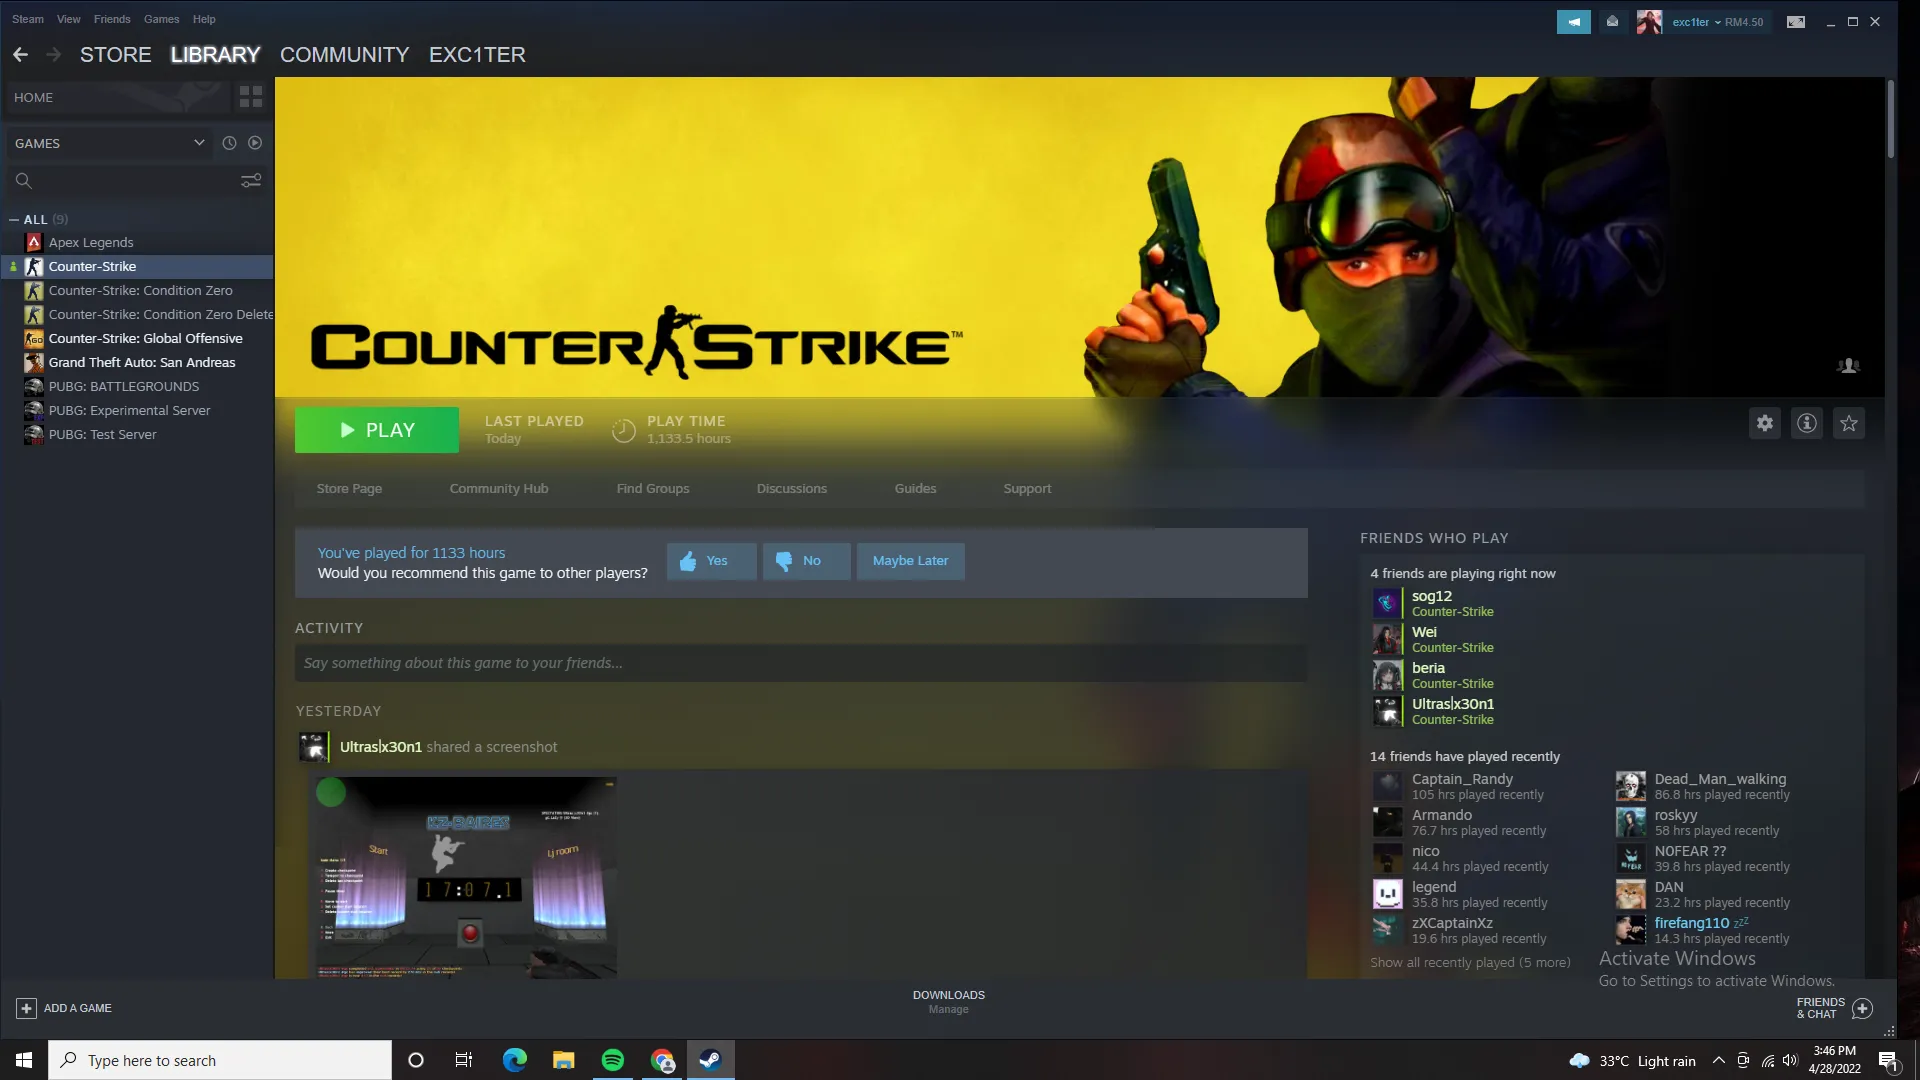Click the Grand Theft Auto game icon
The width and height of the screenshot is (1920, 1080).
(x=34, y=363)
